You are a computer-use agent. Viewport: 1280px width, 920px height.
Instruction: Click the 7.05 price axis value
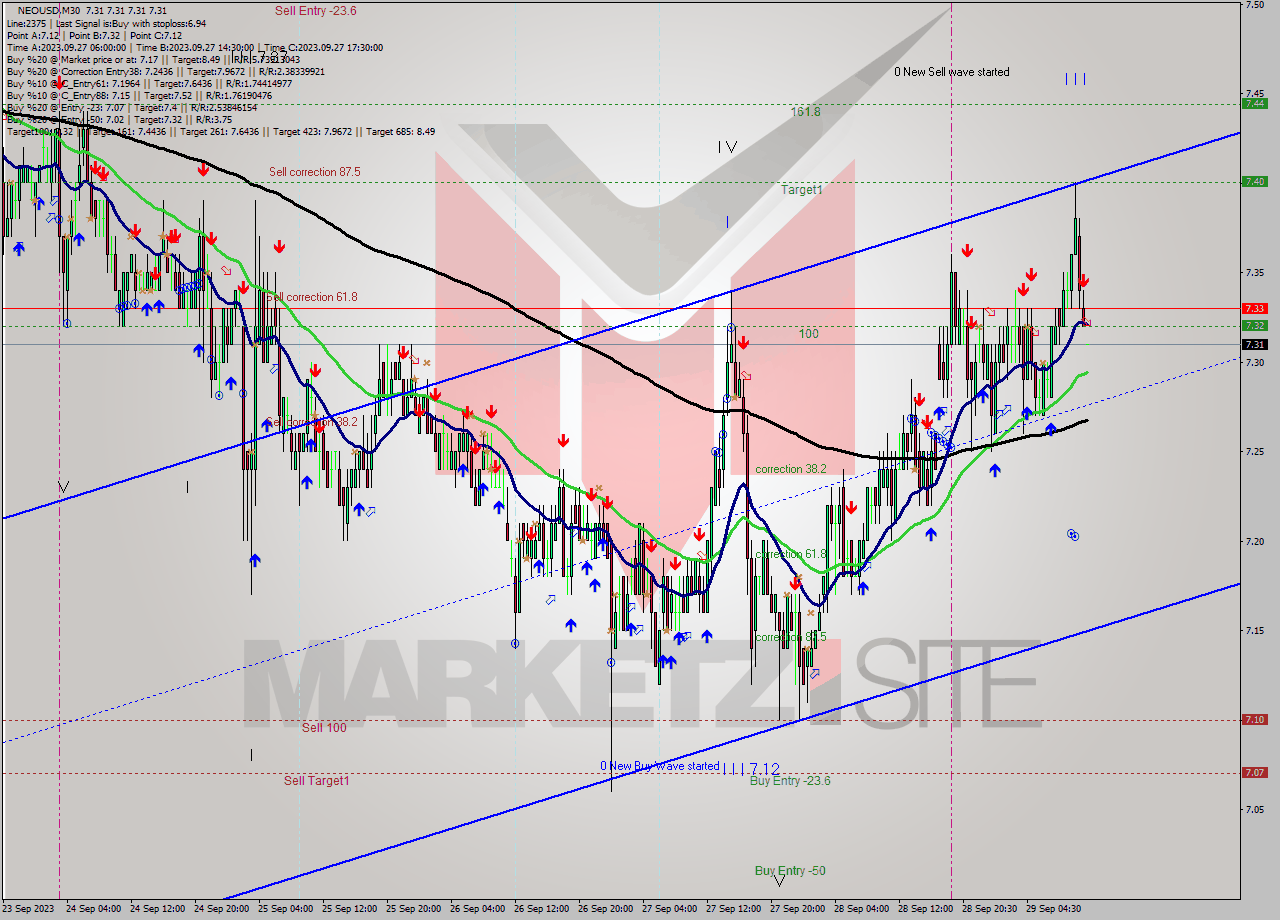(1255, 809)
